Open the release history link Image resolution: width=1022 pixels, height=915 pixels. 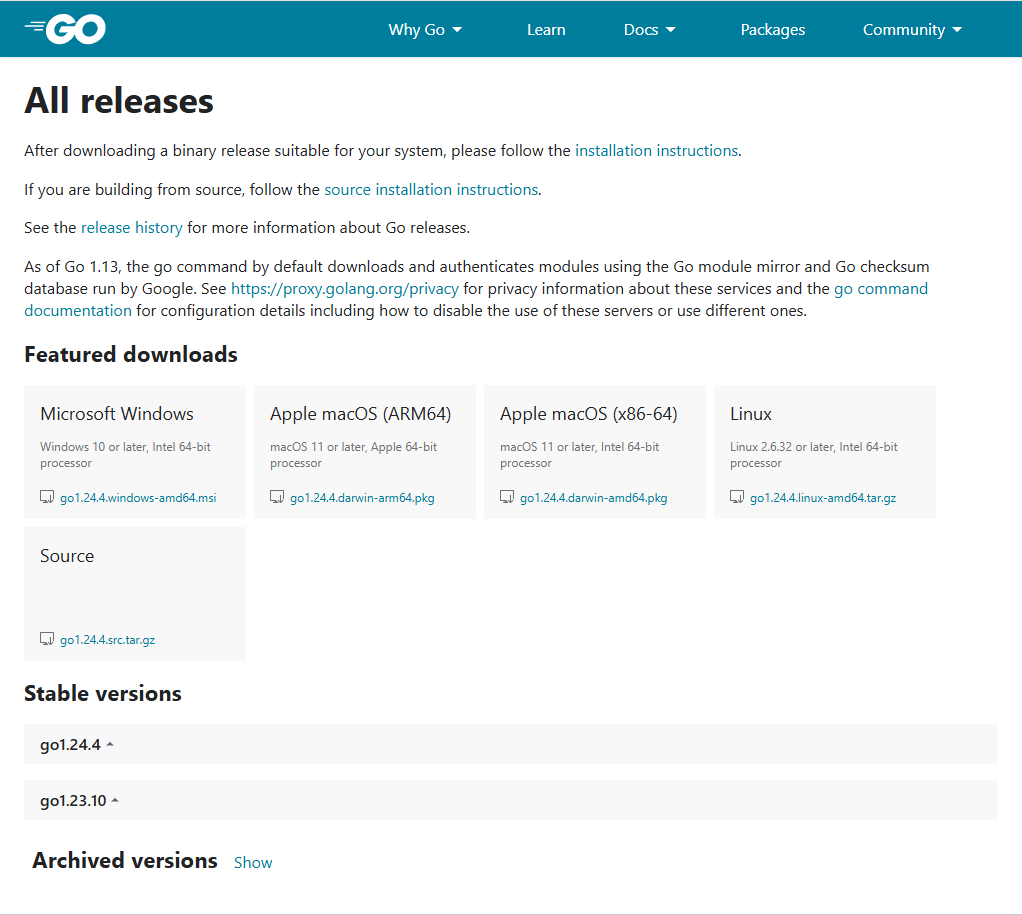[132, 227]
